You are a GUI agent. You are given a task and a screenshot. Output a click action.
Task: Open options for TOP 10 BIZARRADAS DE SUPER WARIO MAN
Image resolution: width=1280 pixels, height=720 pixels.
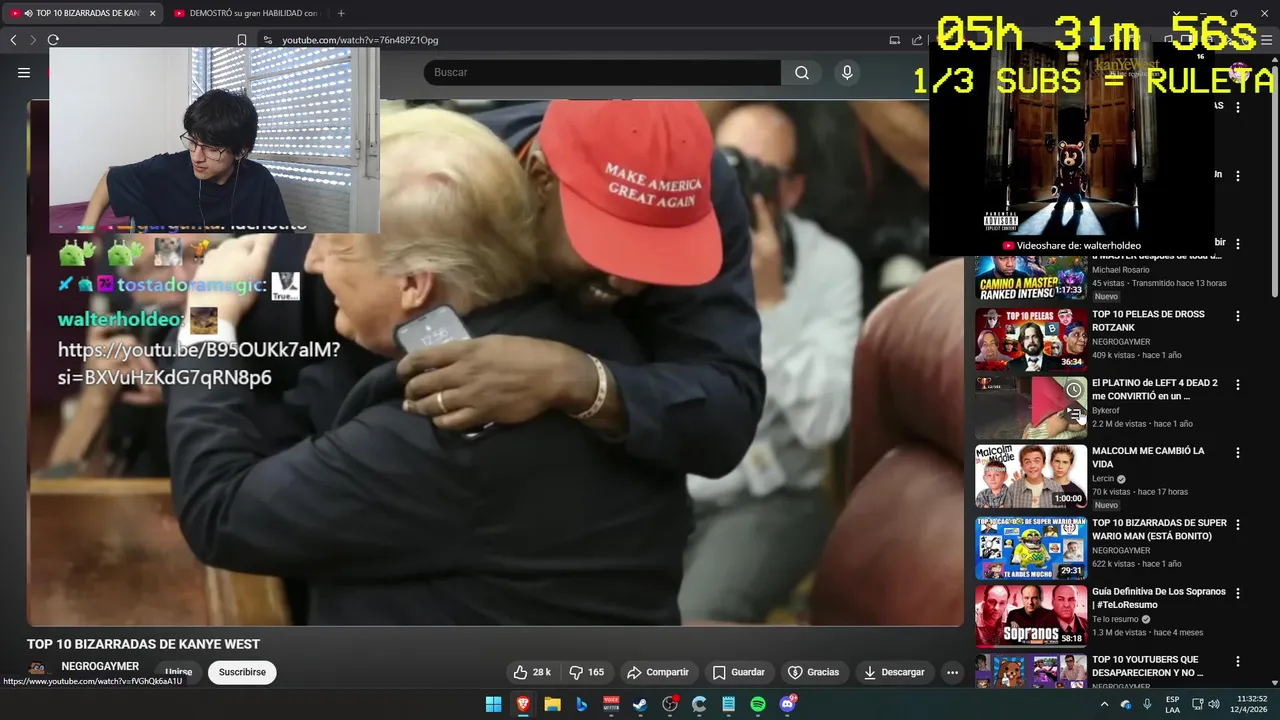1238,525
